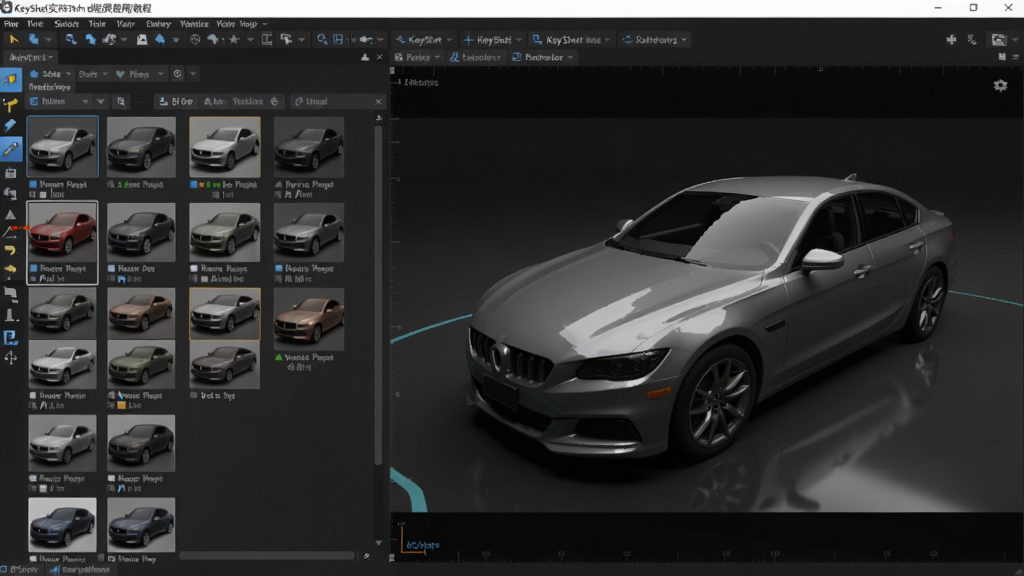
Task: Click the blue chain link toolbar icon
Action: click(x=71, y=40)
